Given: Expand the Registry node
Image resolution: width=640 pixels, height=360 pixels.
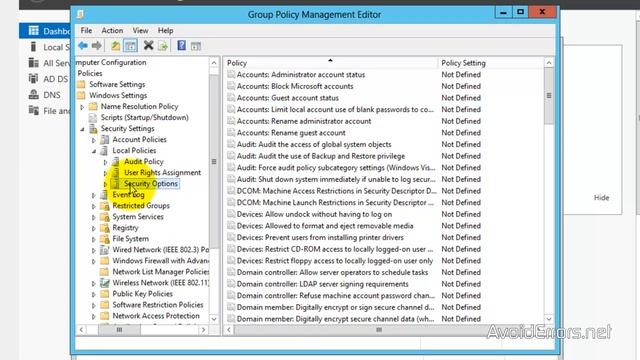Looking at the screenshot, I should pos(93,228).
